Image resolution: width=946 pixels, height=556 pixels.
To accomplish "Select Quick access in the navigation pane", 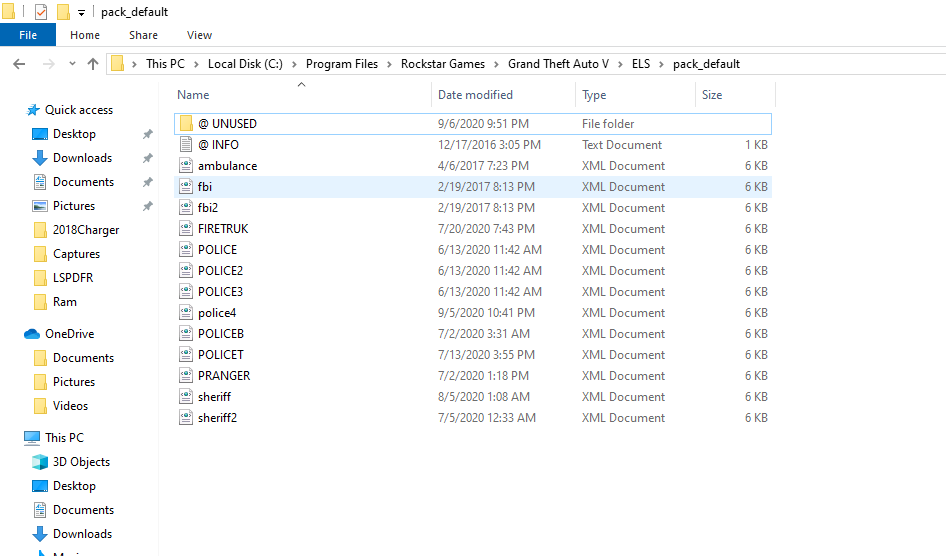I will tap(78, 110).
